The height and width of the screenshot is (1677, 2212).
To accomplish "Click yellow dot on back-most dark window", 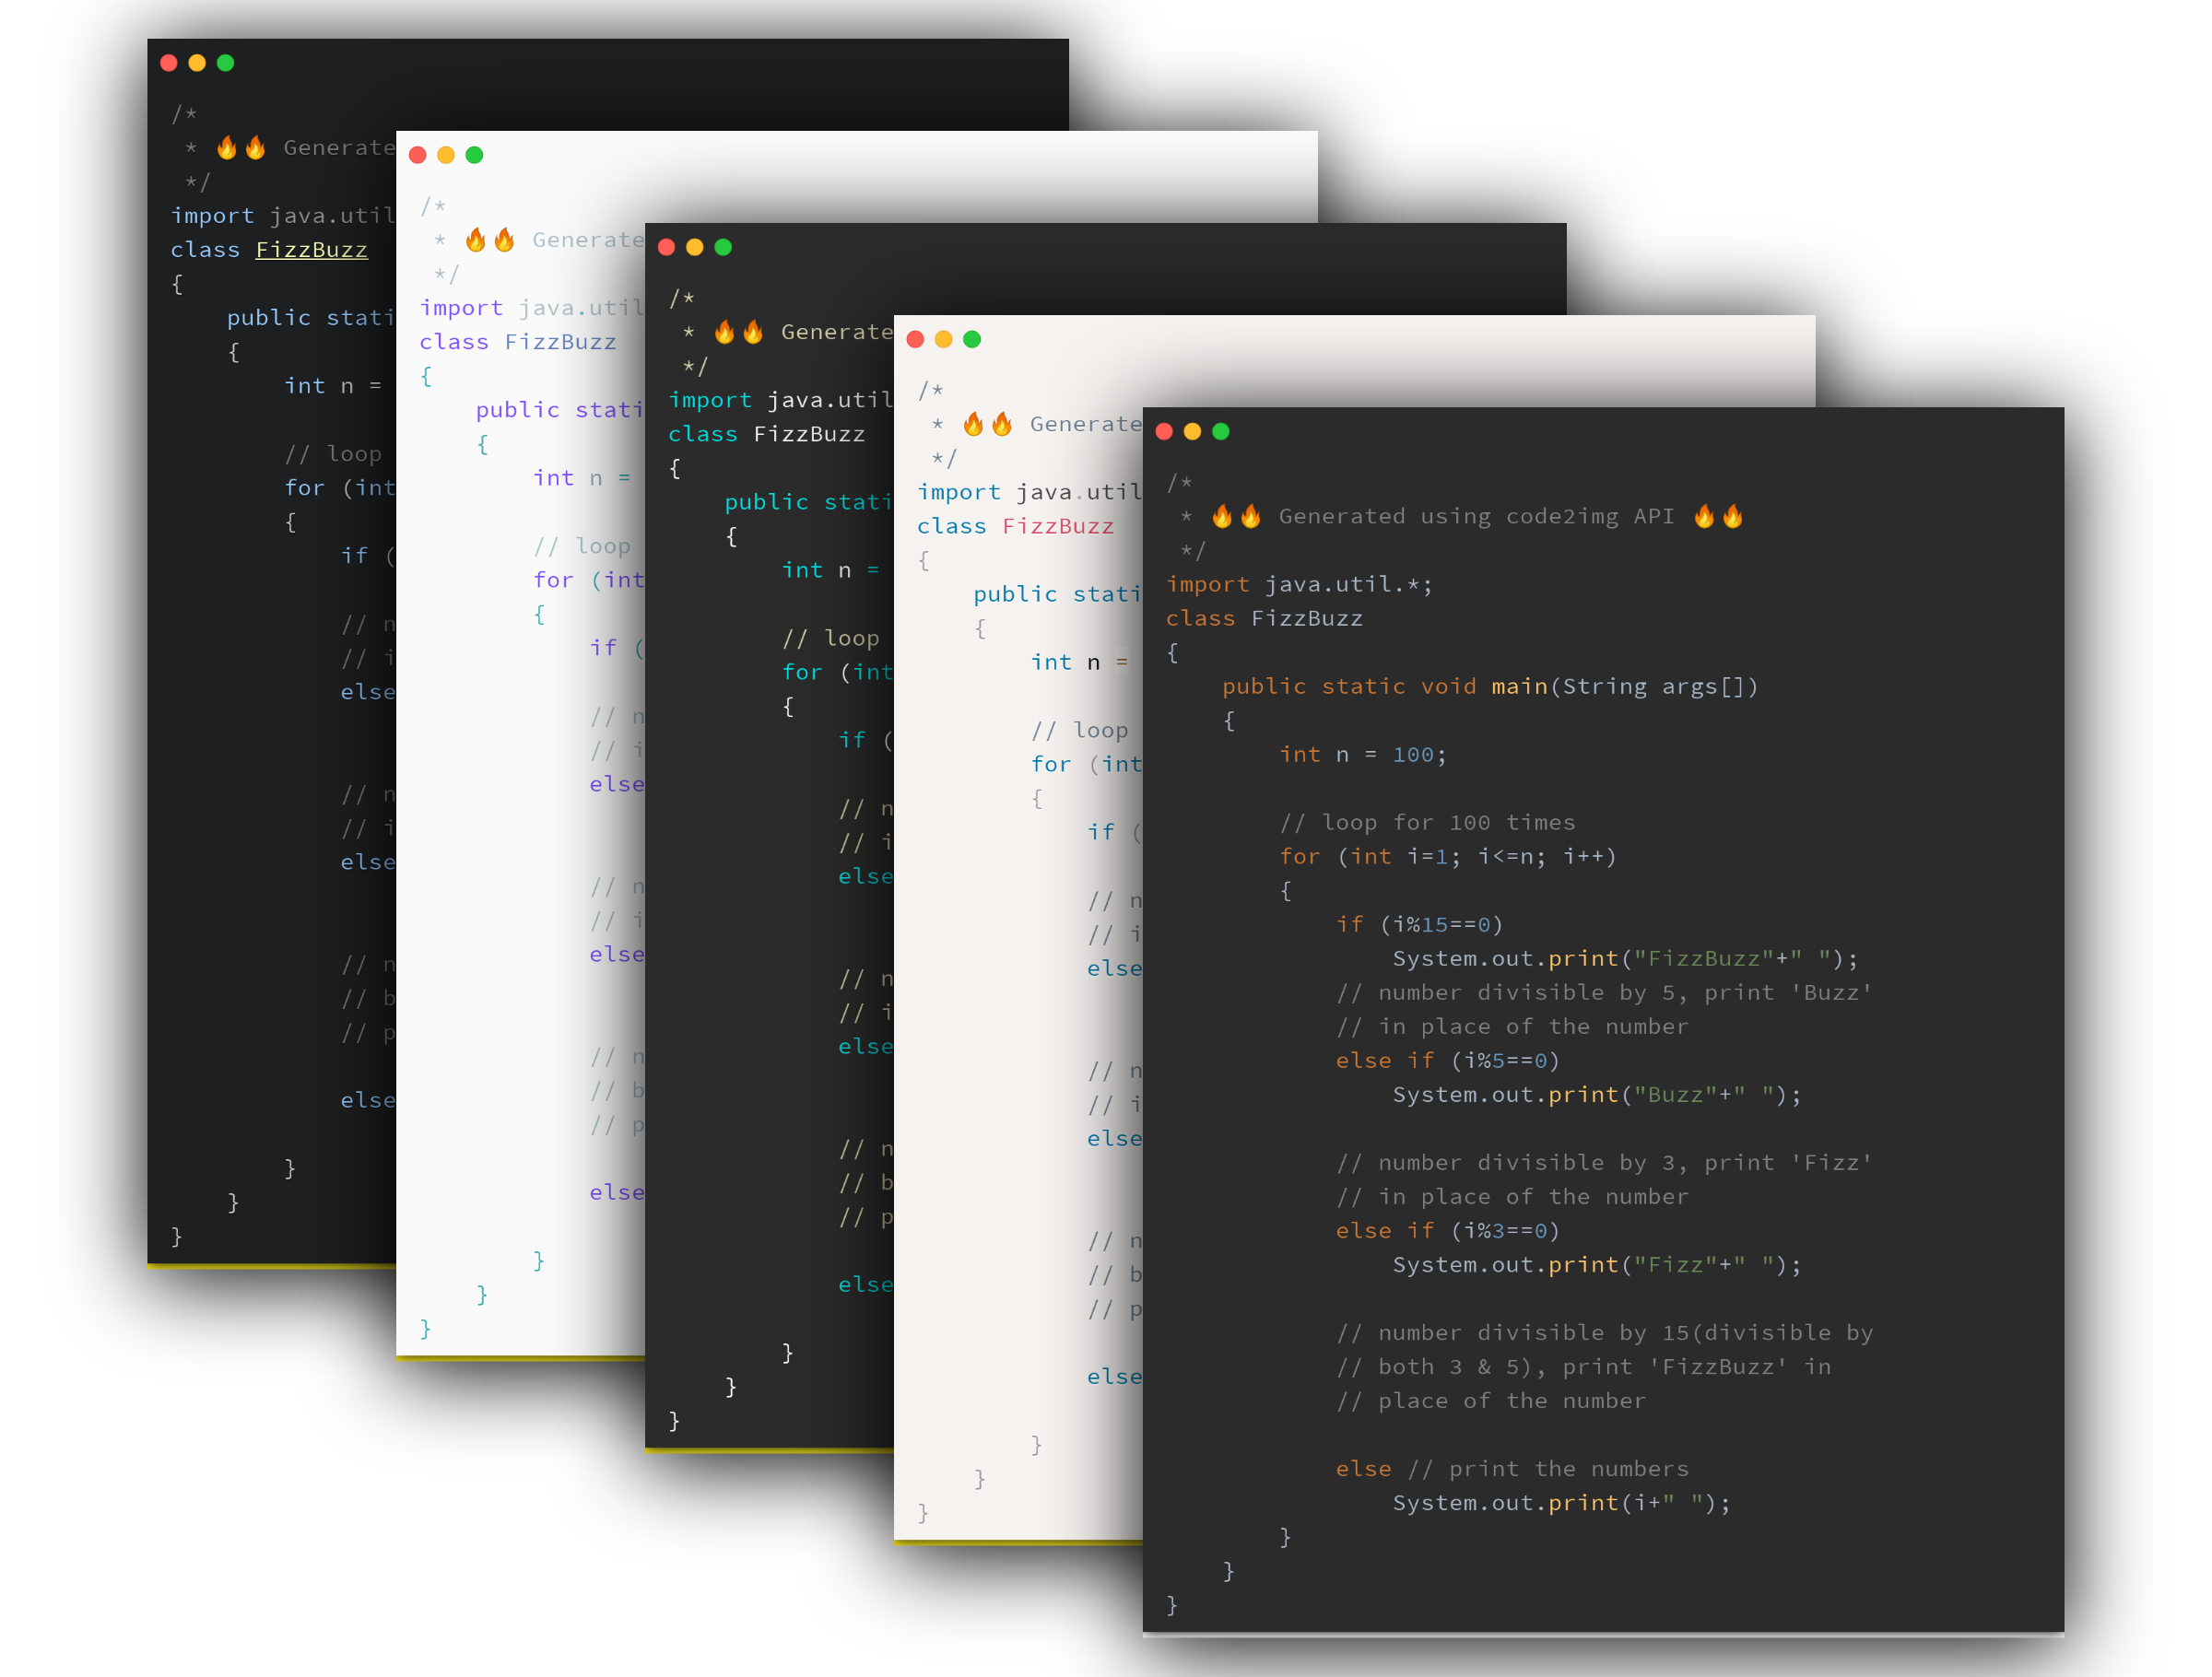I will coord(197,63).
